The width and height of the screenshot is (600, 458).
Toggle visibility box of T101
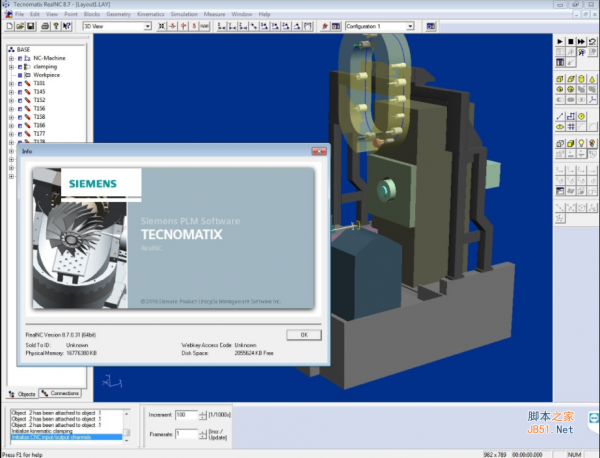point(20,83)
